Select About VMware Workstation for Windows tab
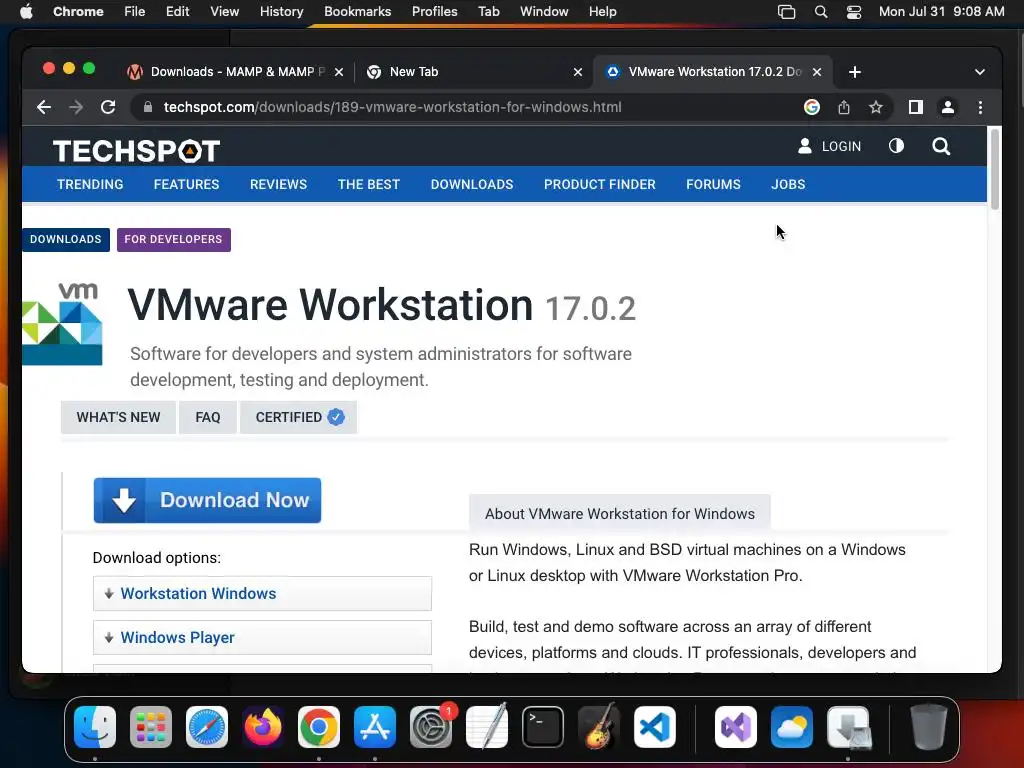The image size is (1024, 768). 620,514
